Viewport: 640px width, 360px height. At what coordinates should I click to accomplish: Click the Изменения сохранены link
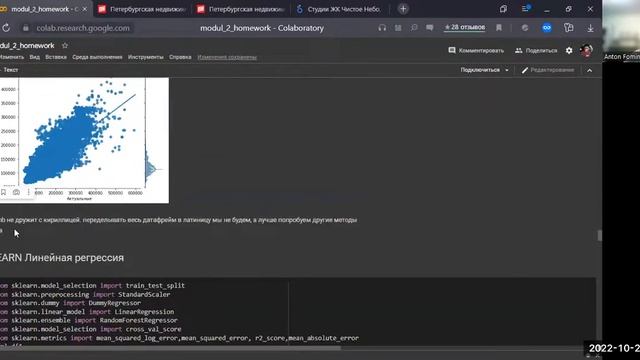227,57
